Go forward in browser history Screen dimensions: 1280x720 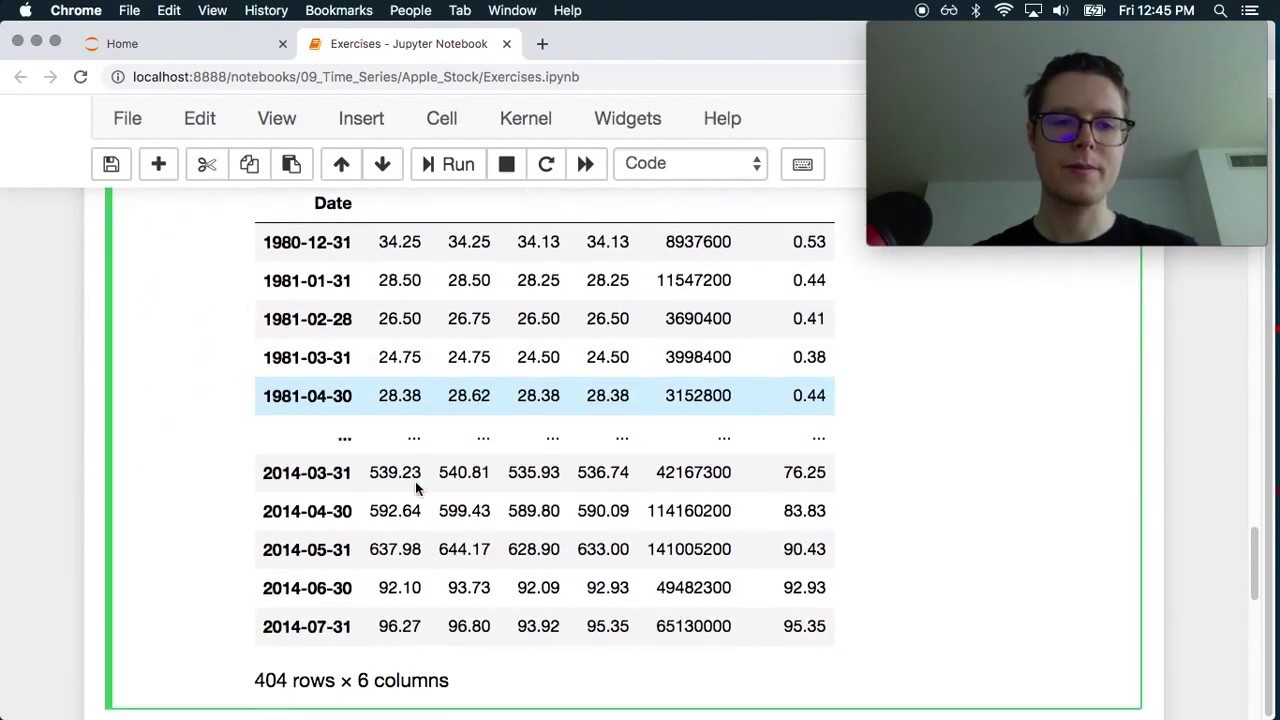tap(50, 77)
